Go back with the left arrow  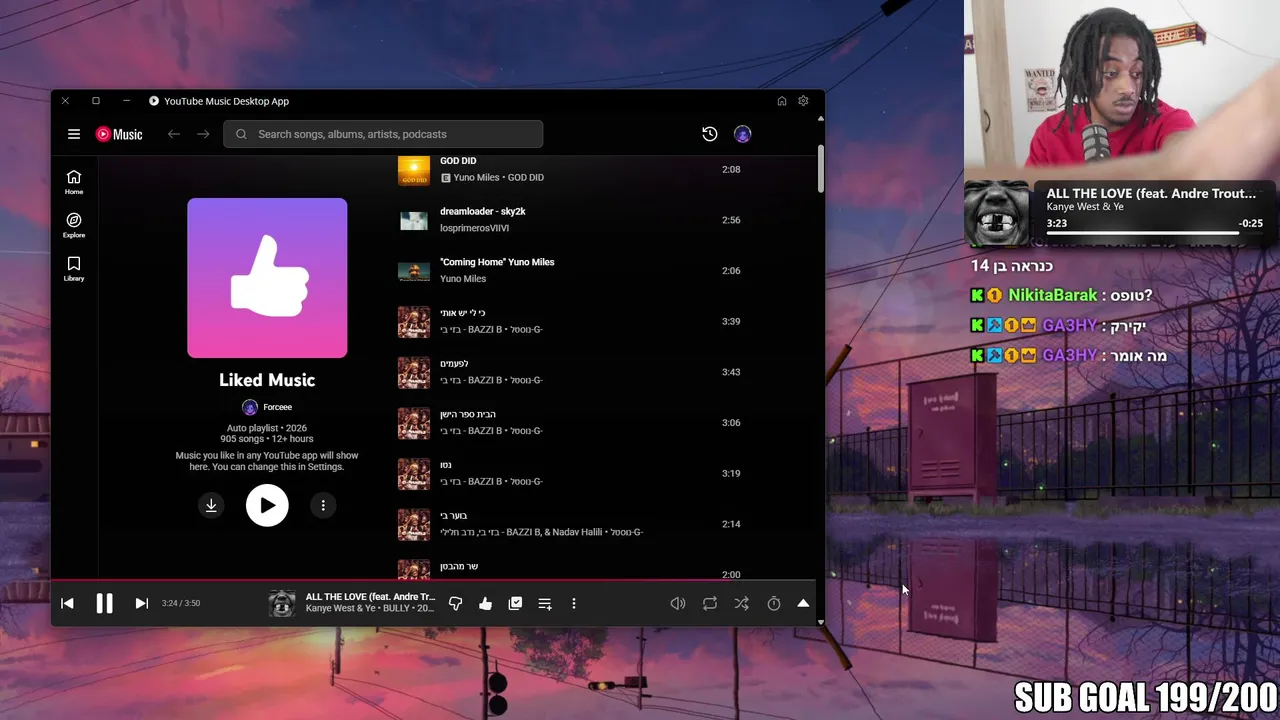[x=174, y=134]
